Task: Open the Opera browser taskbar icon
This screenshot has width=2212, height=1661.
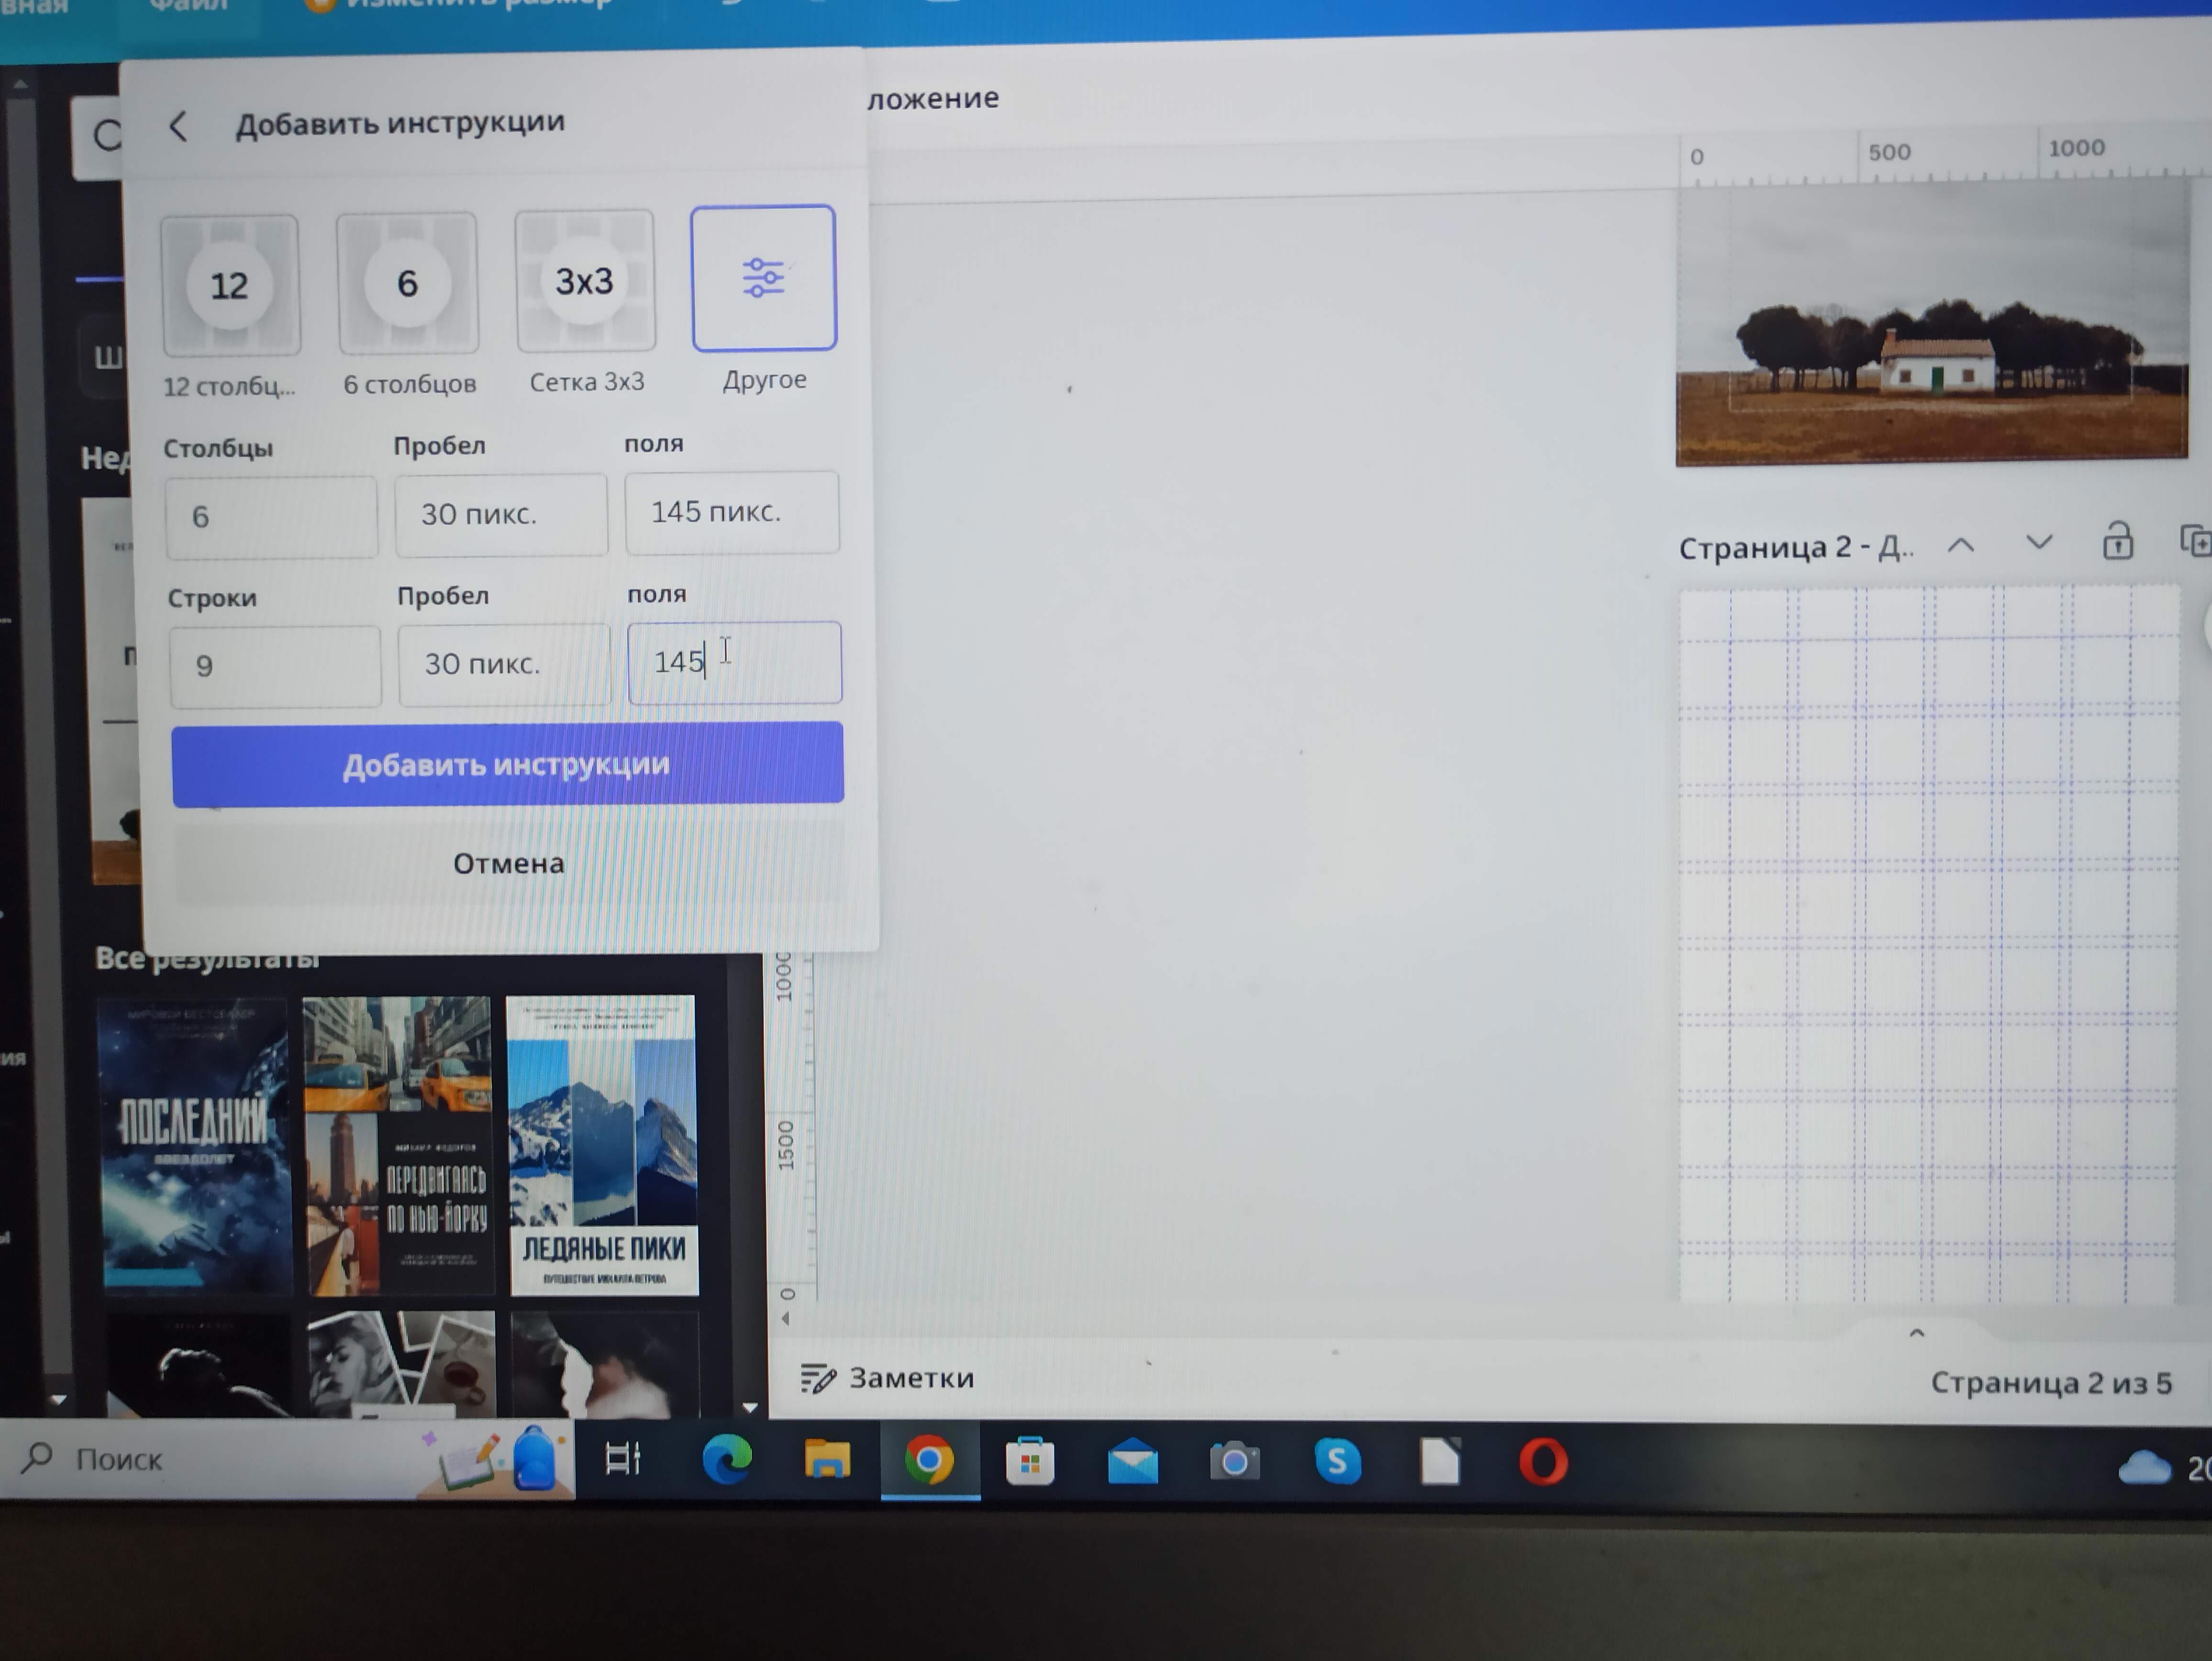Action: [x=1543, y=1463]
